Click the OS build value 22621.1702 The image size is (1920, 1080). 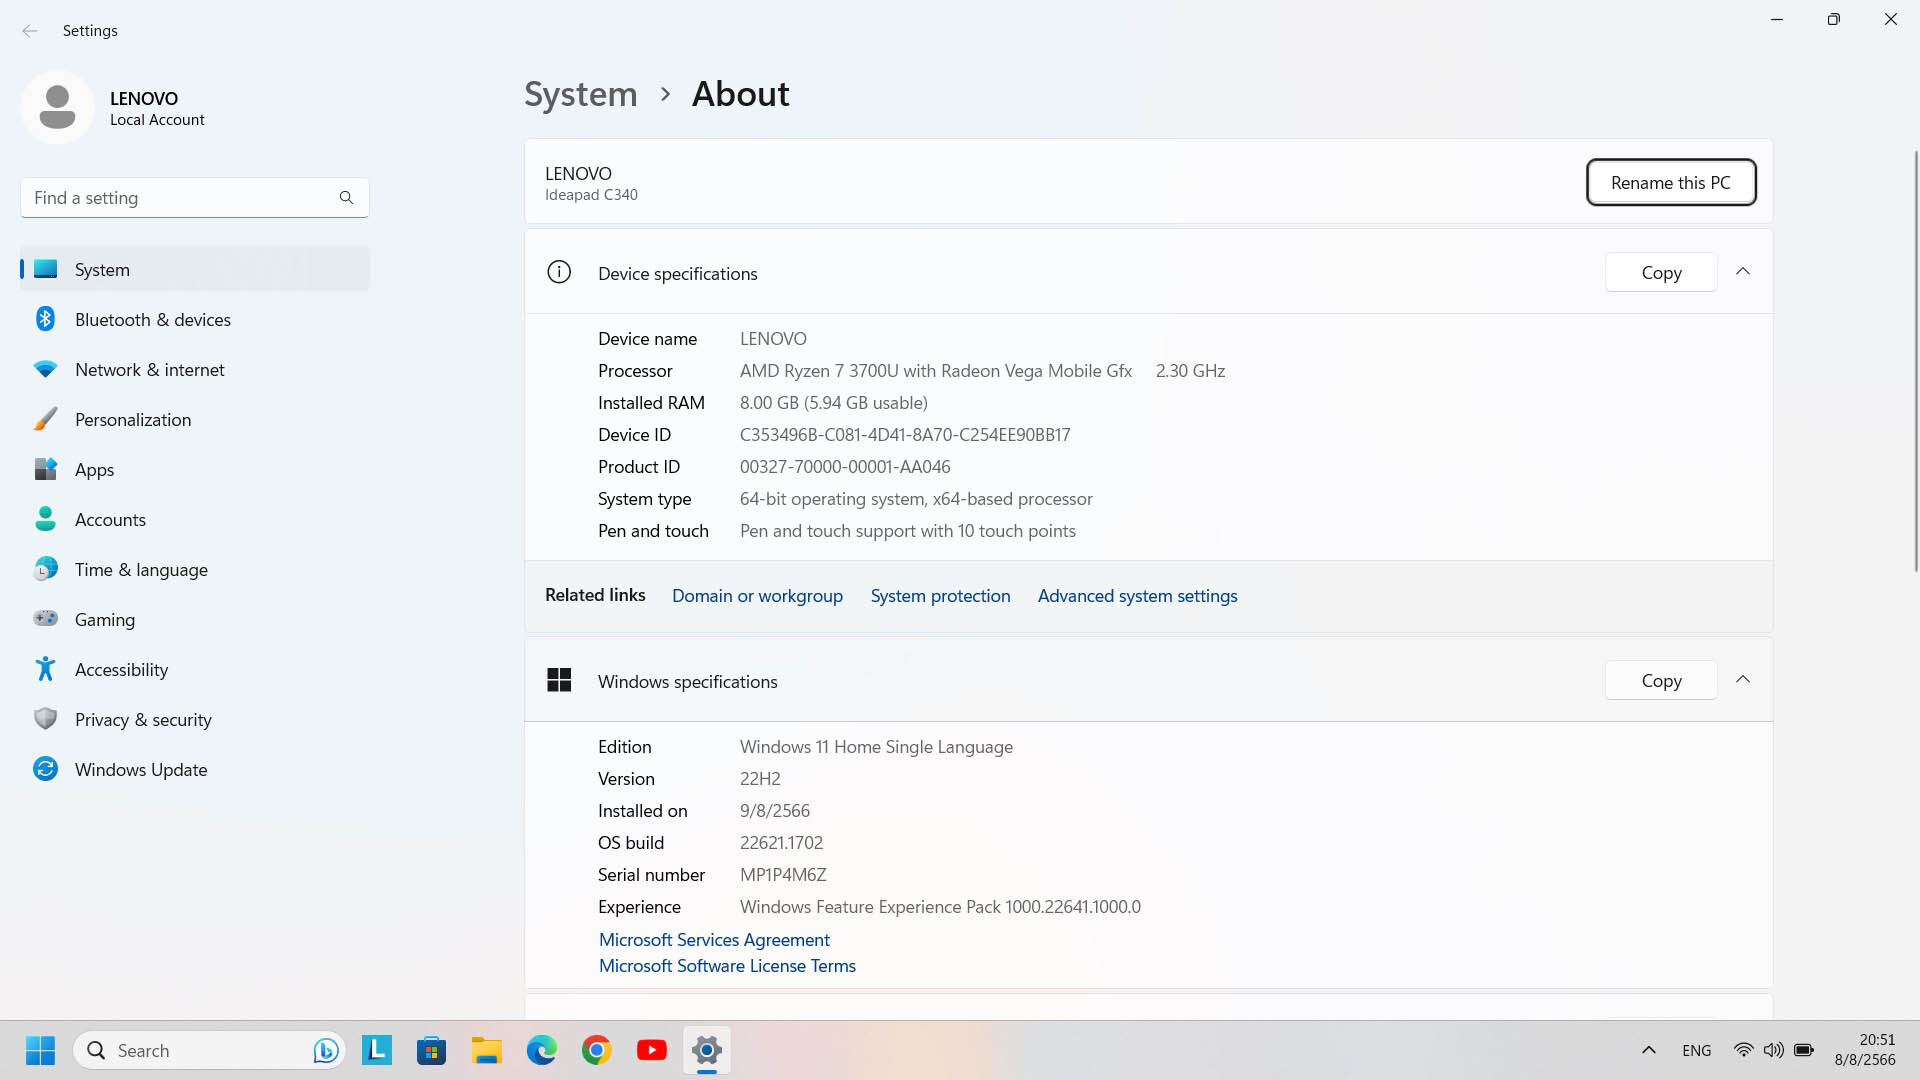(781, 843)
